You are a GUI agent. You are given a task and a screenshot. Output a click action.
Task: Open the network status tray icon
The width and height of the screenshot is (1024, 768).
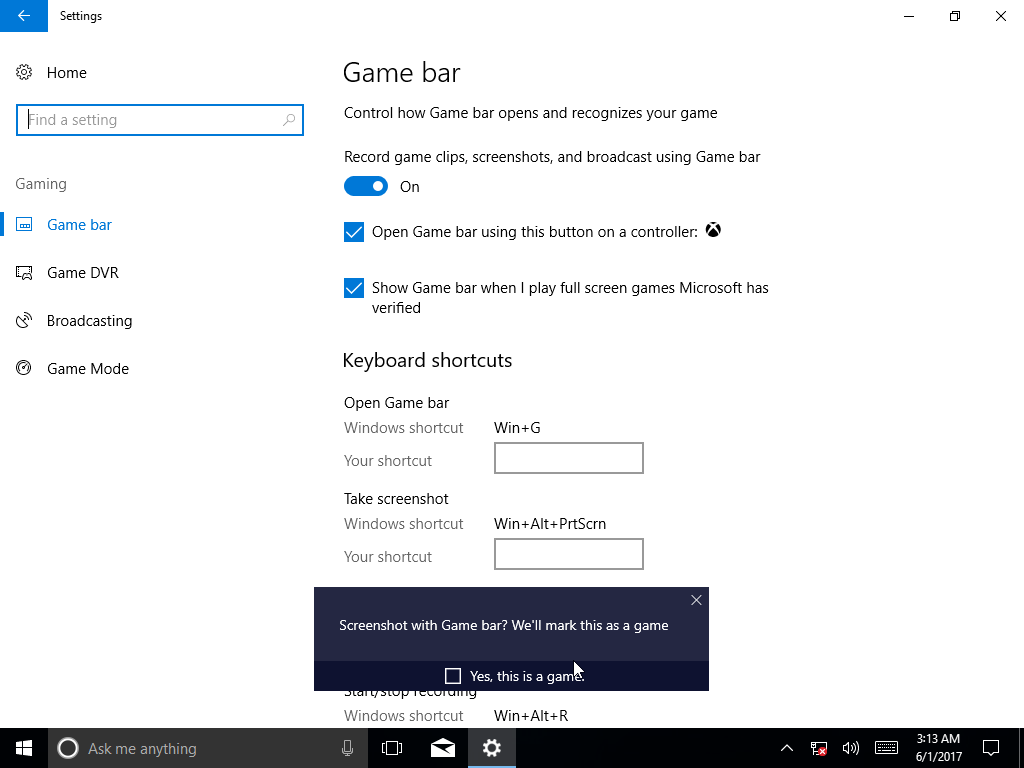tap(818, 748)
